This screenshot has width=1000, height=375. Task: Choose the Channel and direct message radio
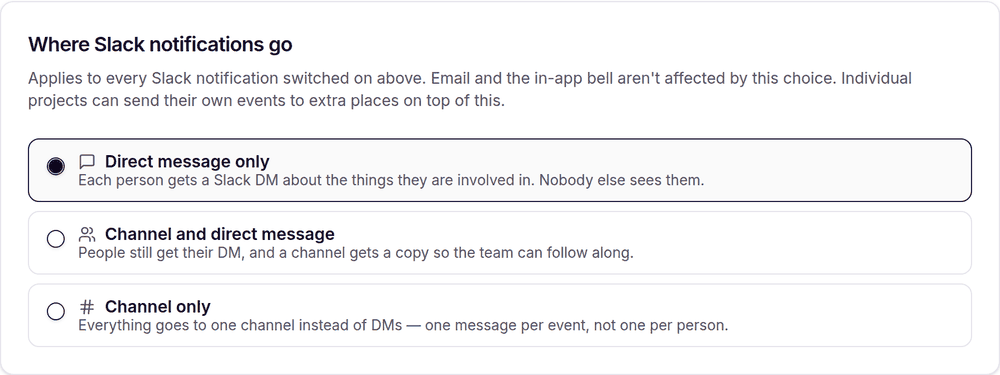tap(55, 239)
